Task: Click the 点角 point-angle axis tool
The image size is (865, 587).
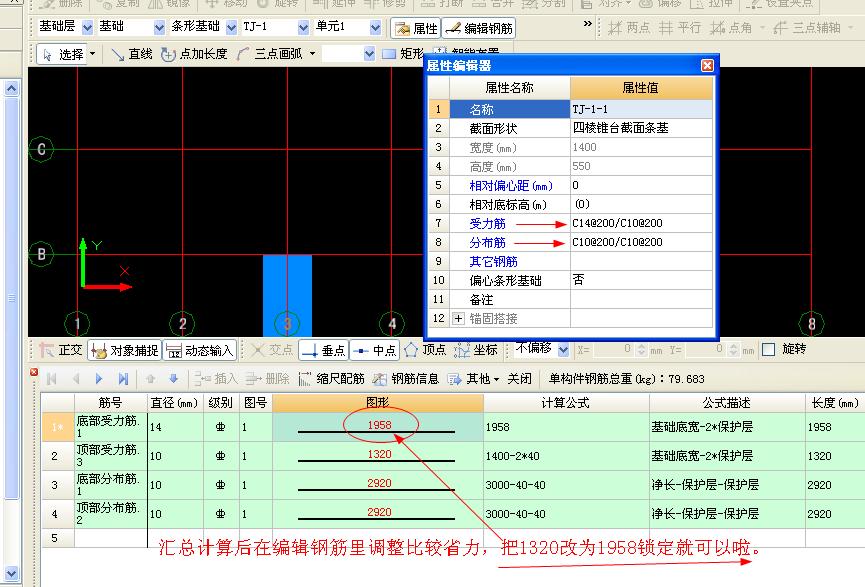Action: point(731,28)
